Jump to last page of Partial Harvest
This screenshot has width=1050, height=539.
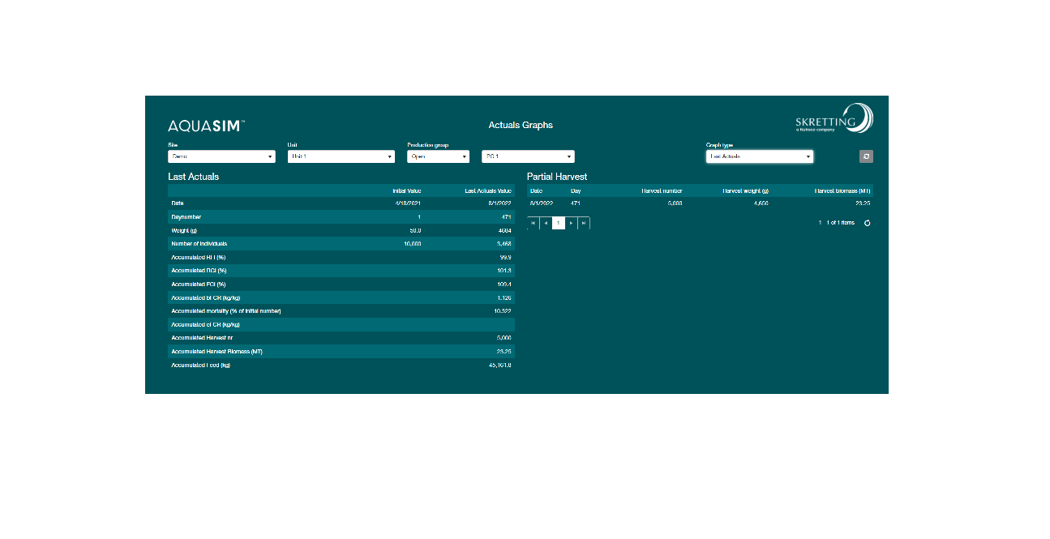click(x=583, y=223)
